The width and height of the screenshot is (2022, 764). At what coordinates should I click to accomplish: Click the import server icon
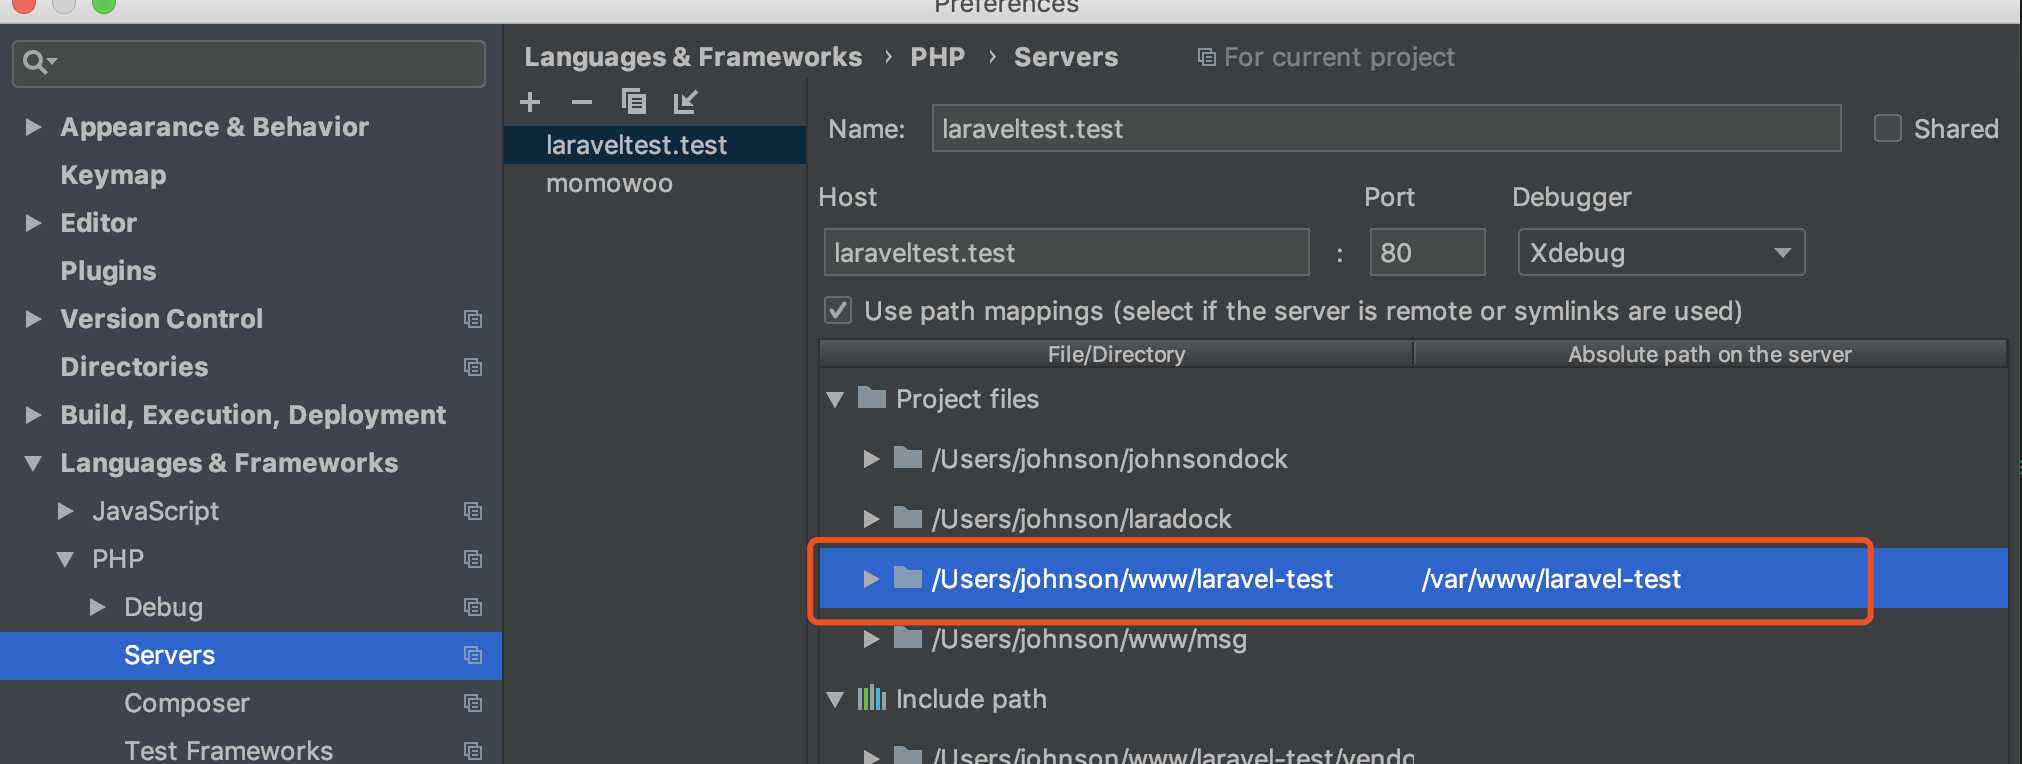686,102
